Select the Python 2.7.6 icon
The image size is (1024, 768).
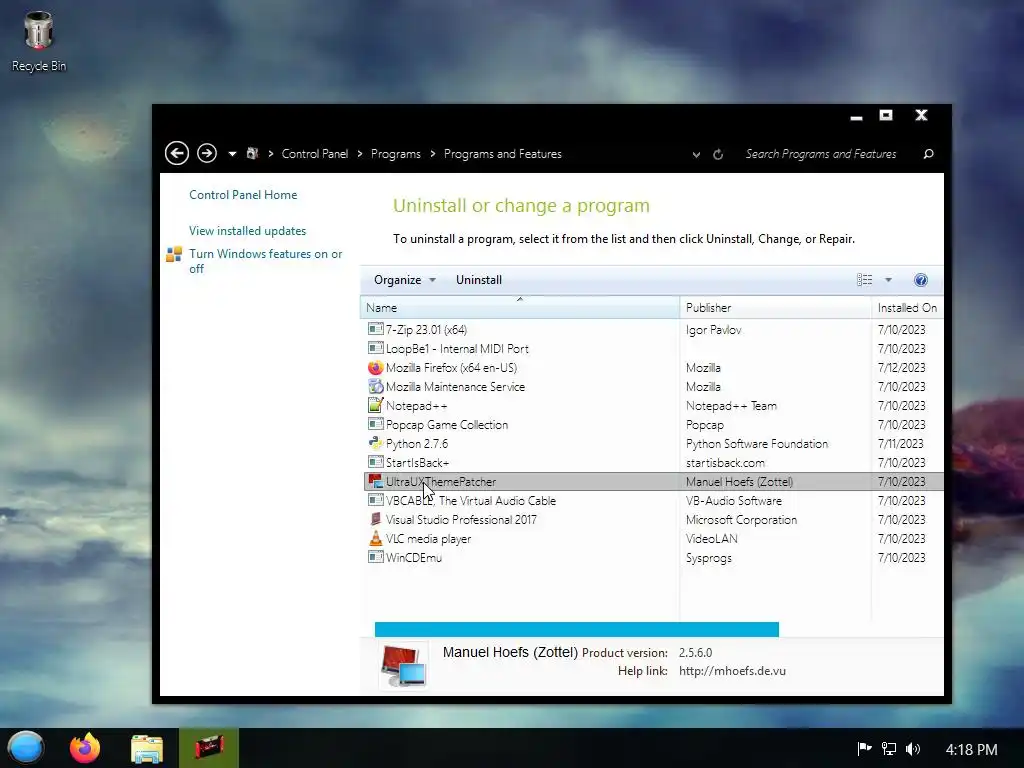pyautogui.click(x=376, y=443)
